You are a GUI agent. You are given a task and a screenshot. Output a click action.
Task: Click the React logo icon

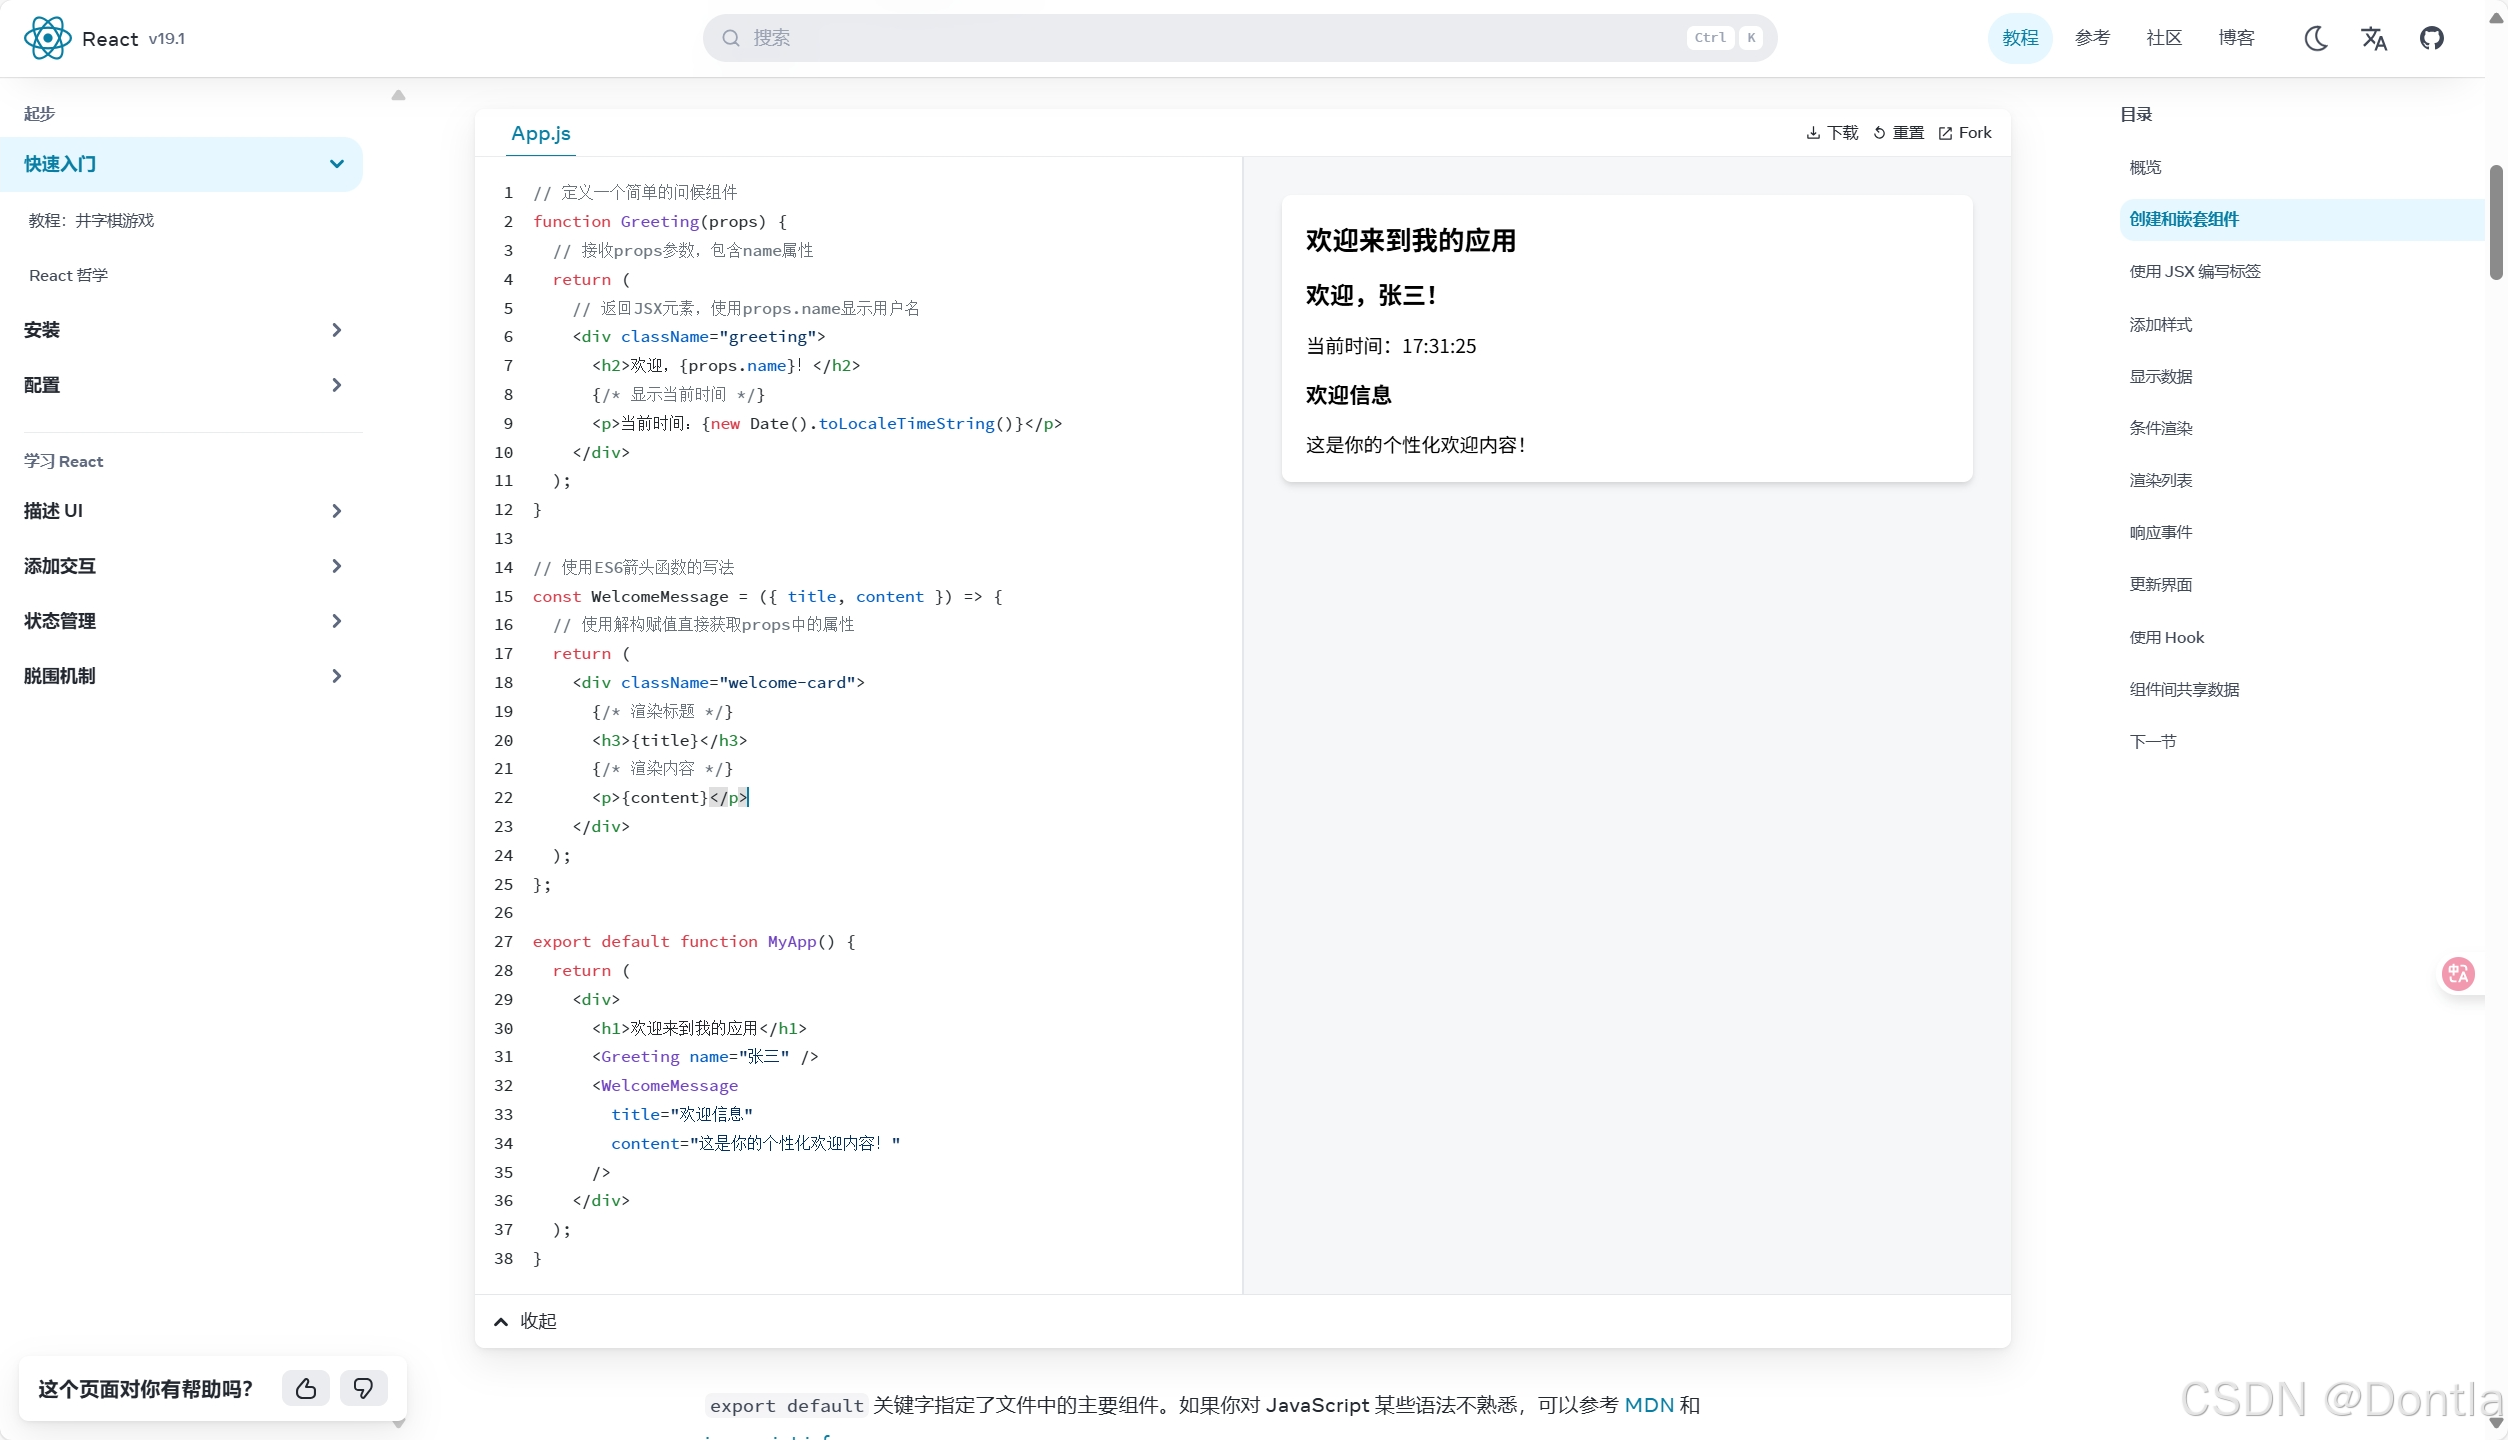click(x=47, y=38)
